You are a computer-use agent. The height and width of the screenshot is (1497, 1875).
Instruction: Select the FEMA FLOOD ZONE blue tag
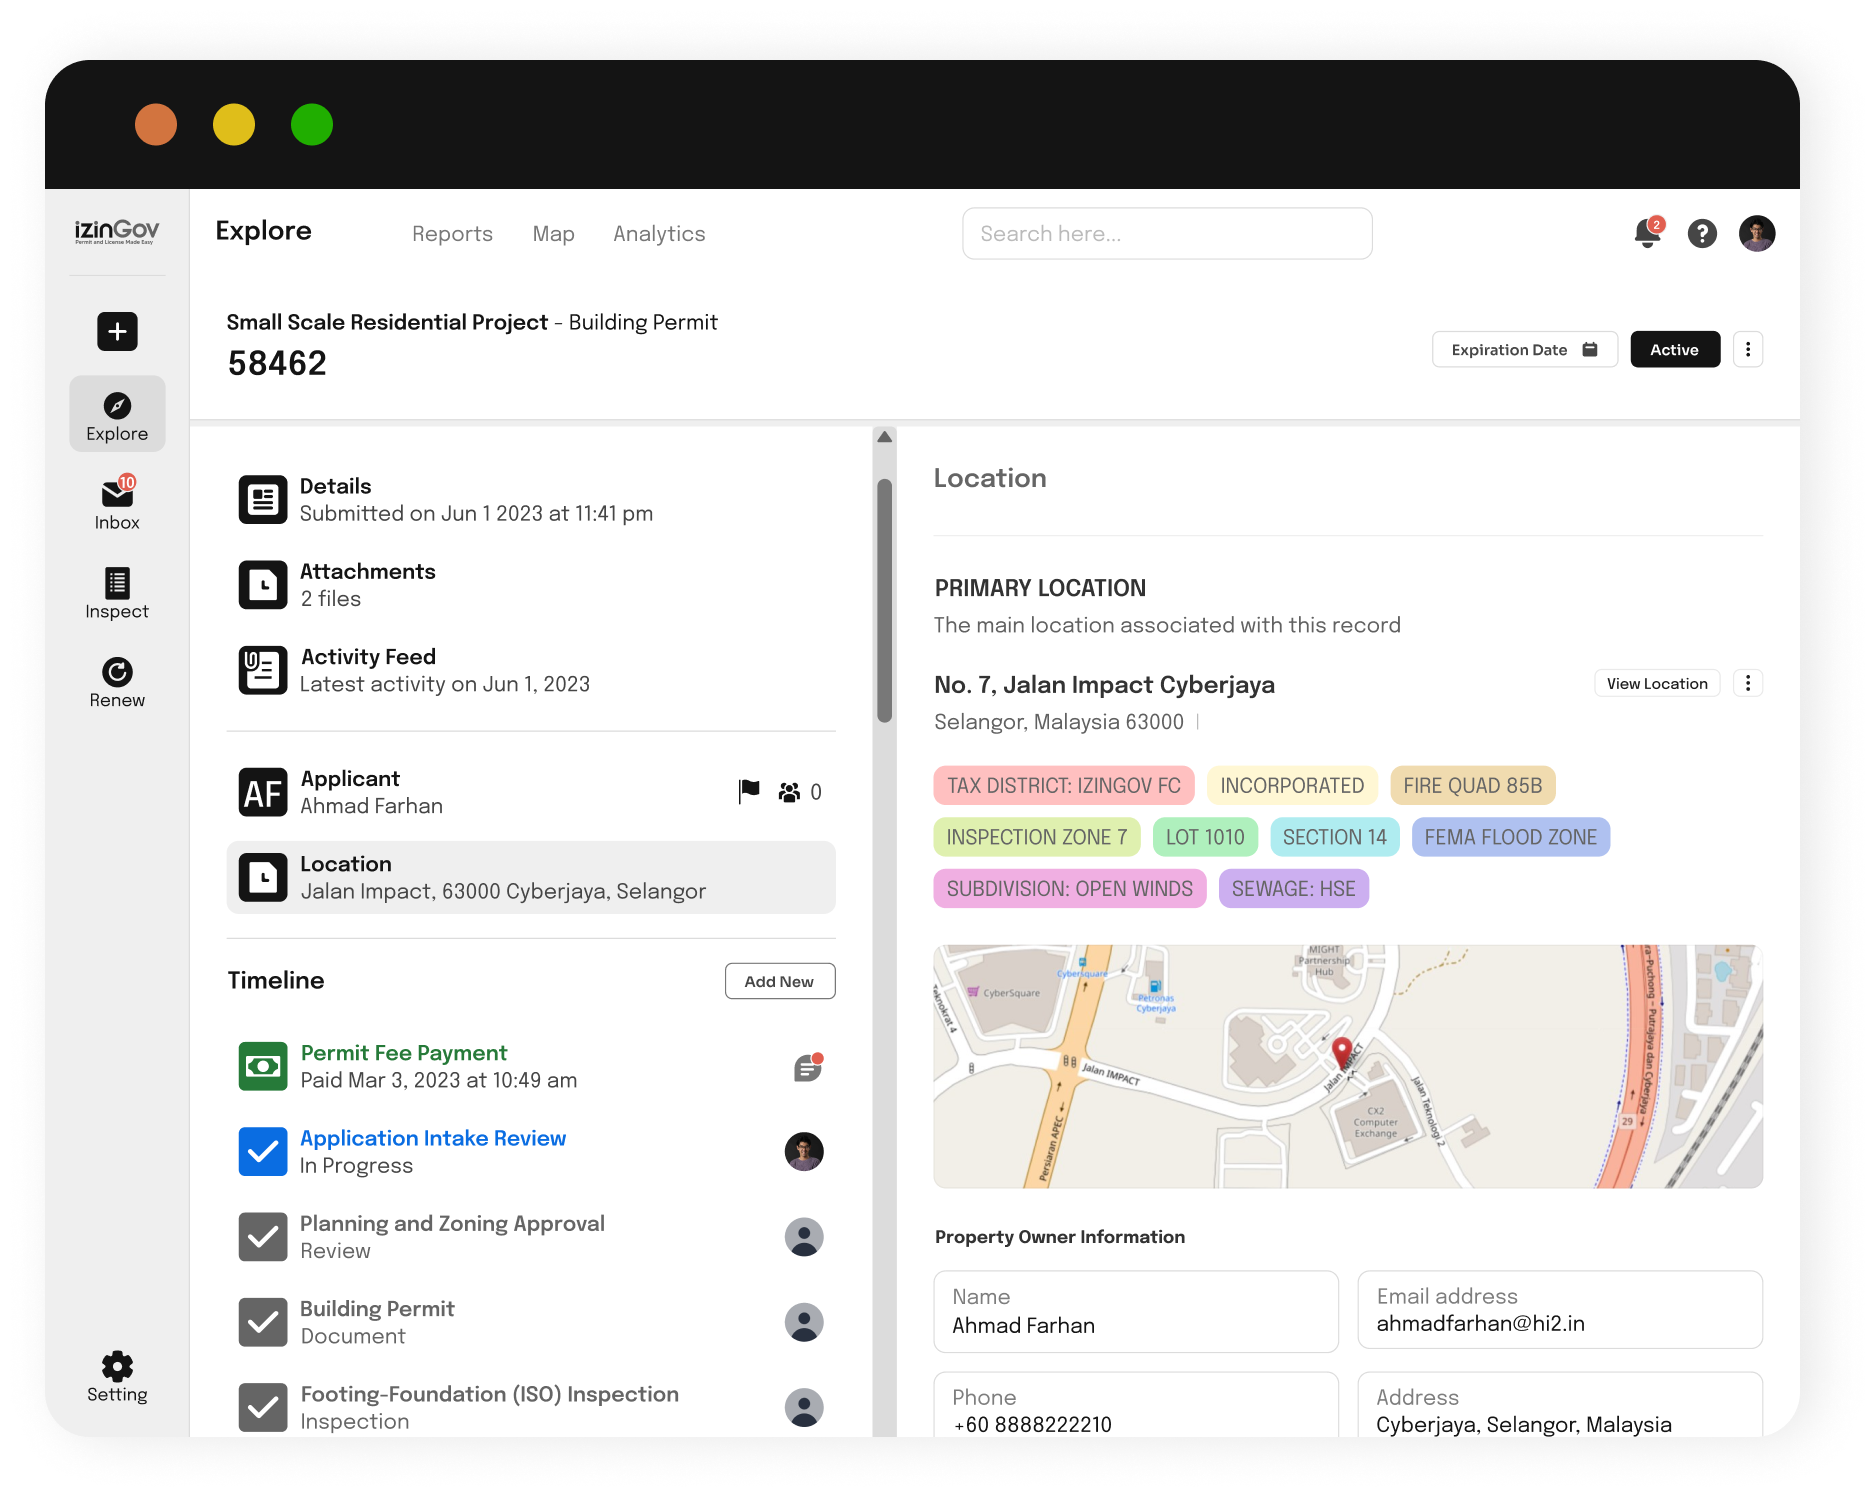1510,837
